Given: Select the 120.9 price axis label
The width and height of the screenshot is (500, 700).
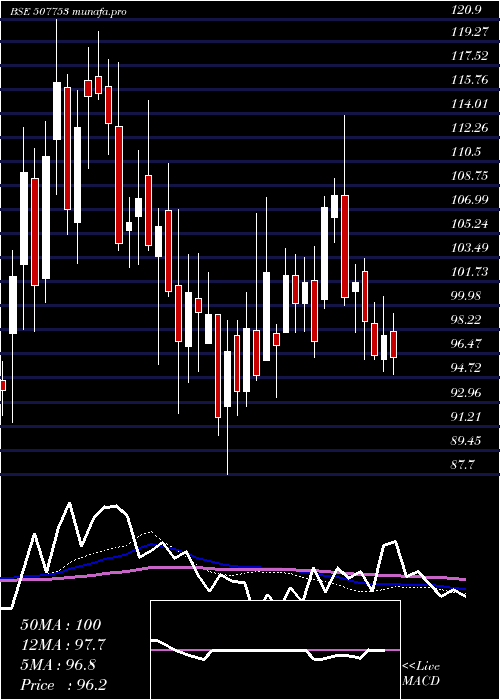Looking at the screenshot, I should pos(466,11).
